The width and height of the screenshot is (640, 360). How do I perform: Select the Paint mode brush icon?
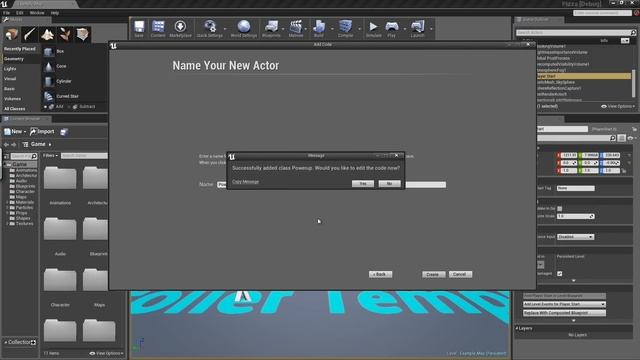click(29, 34)
